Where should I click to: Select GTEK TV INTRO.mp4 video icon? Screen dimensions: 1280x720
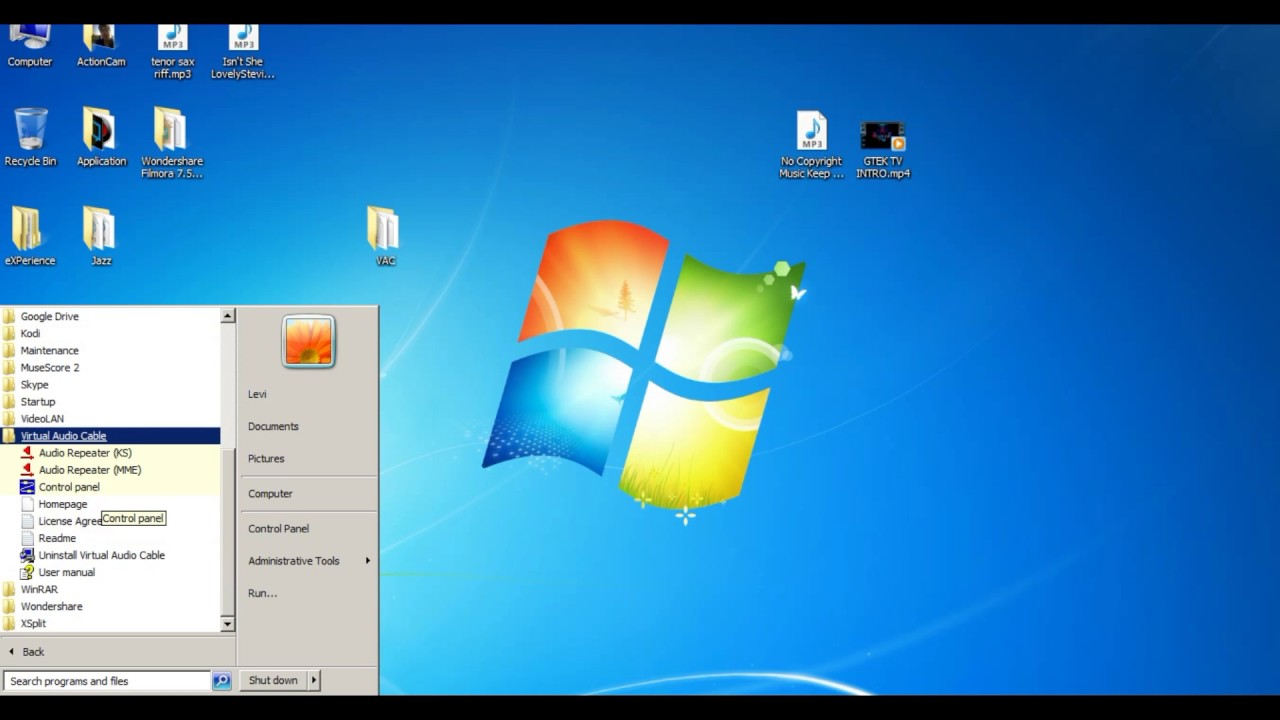(x=883, y=150)
